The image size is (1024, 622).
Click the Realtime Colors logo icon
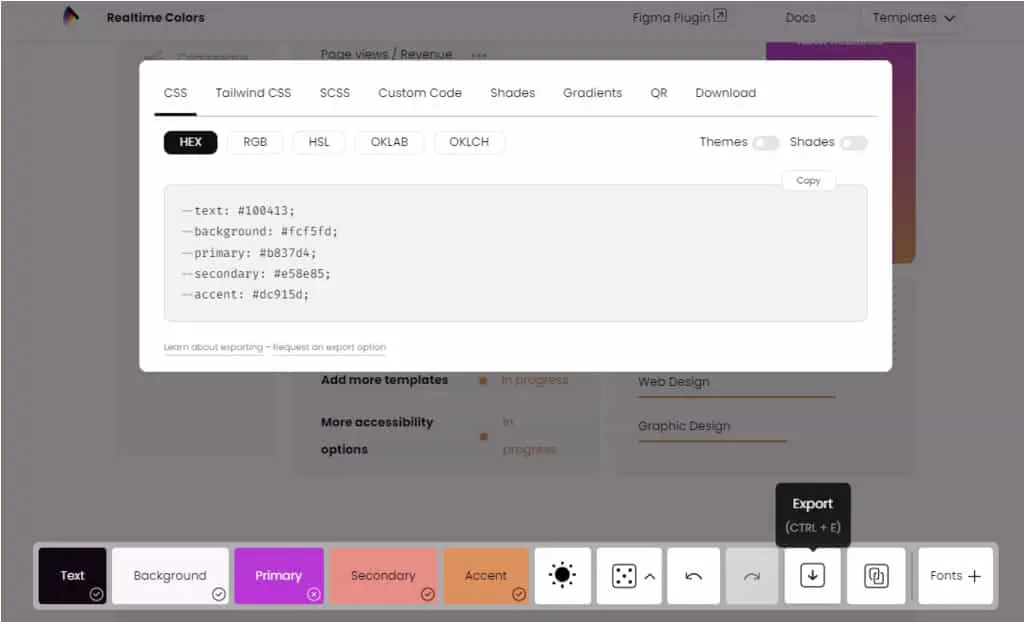click(71, 15)
